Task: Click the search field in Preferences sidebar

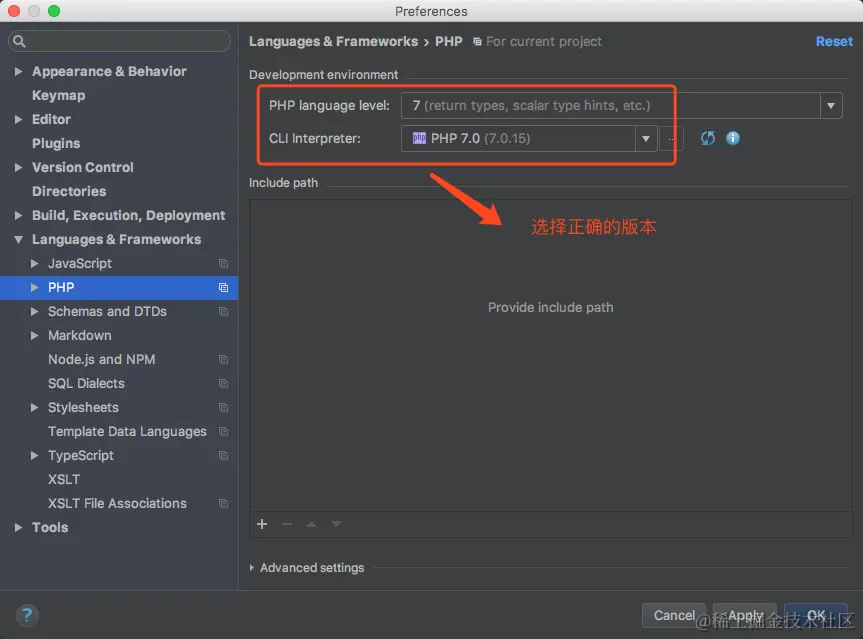Action: 119,41
